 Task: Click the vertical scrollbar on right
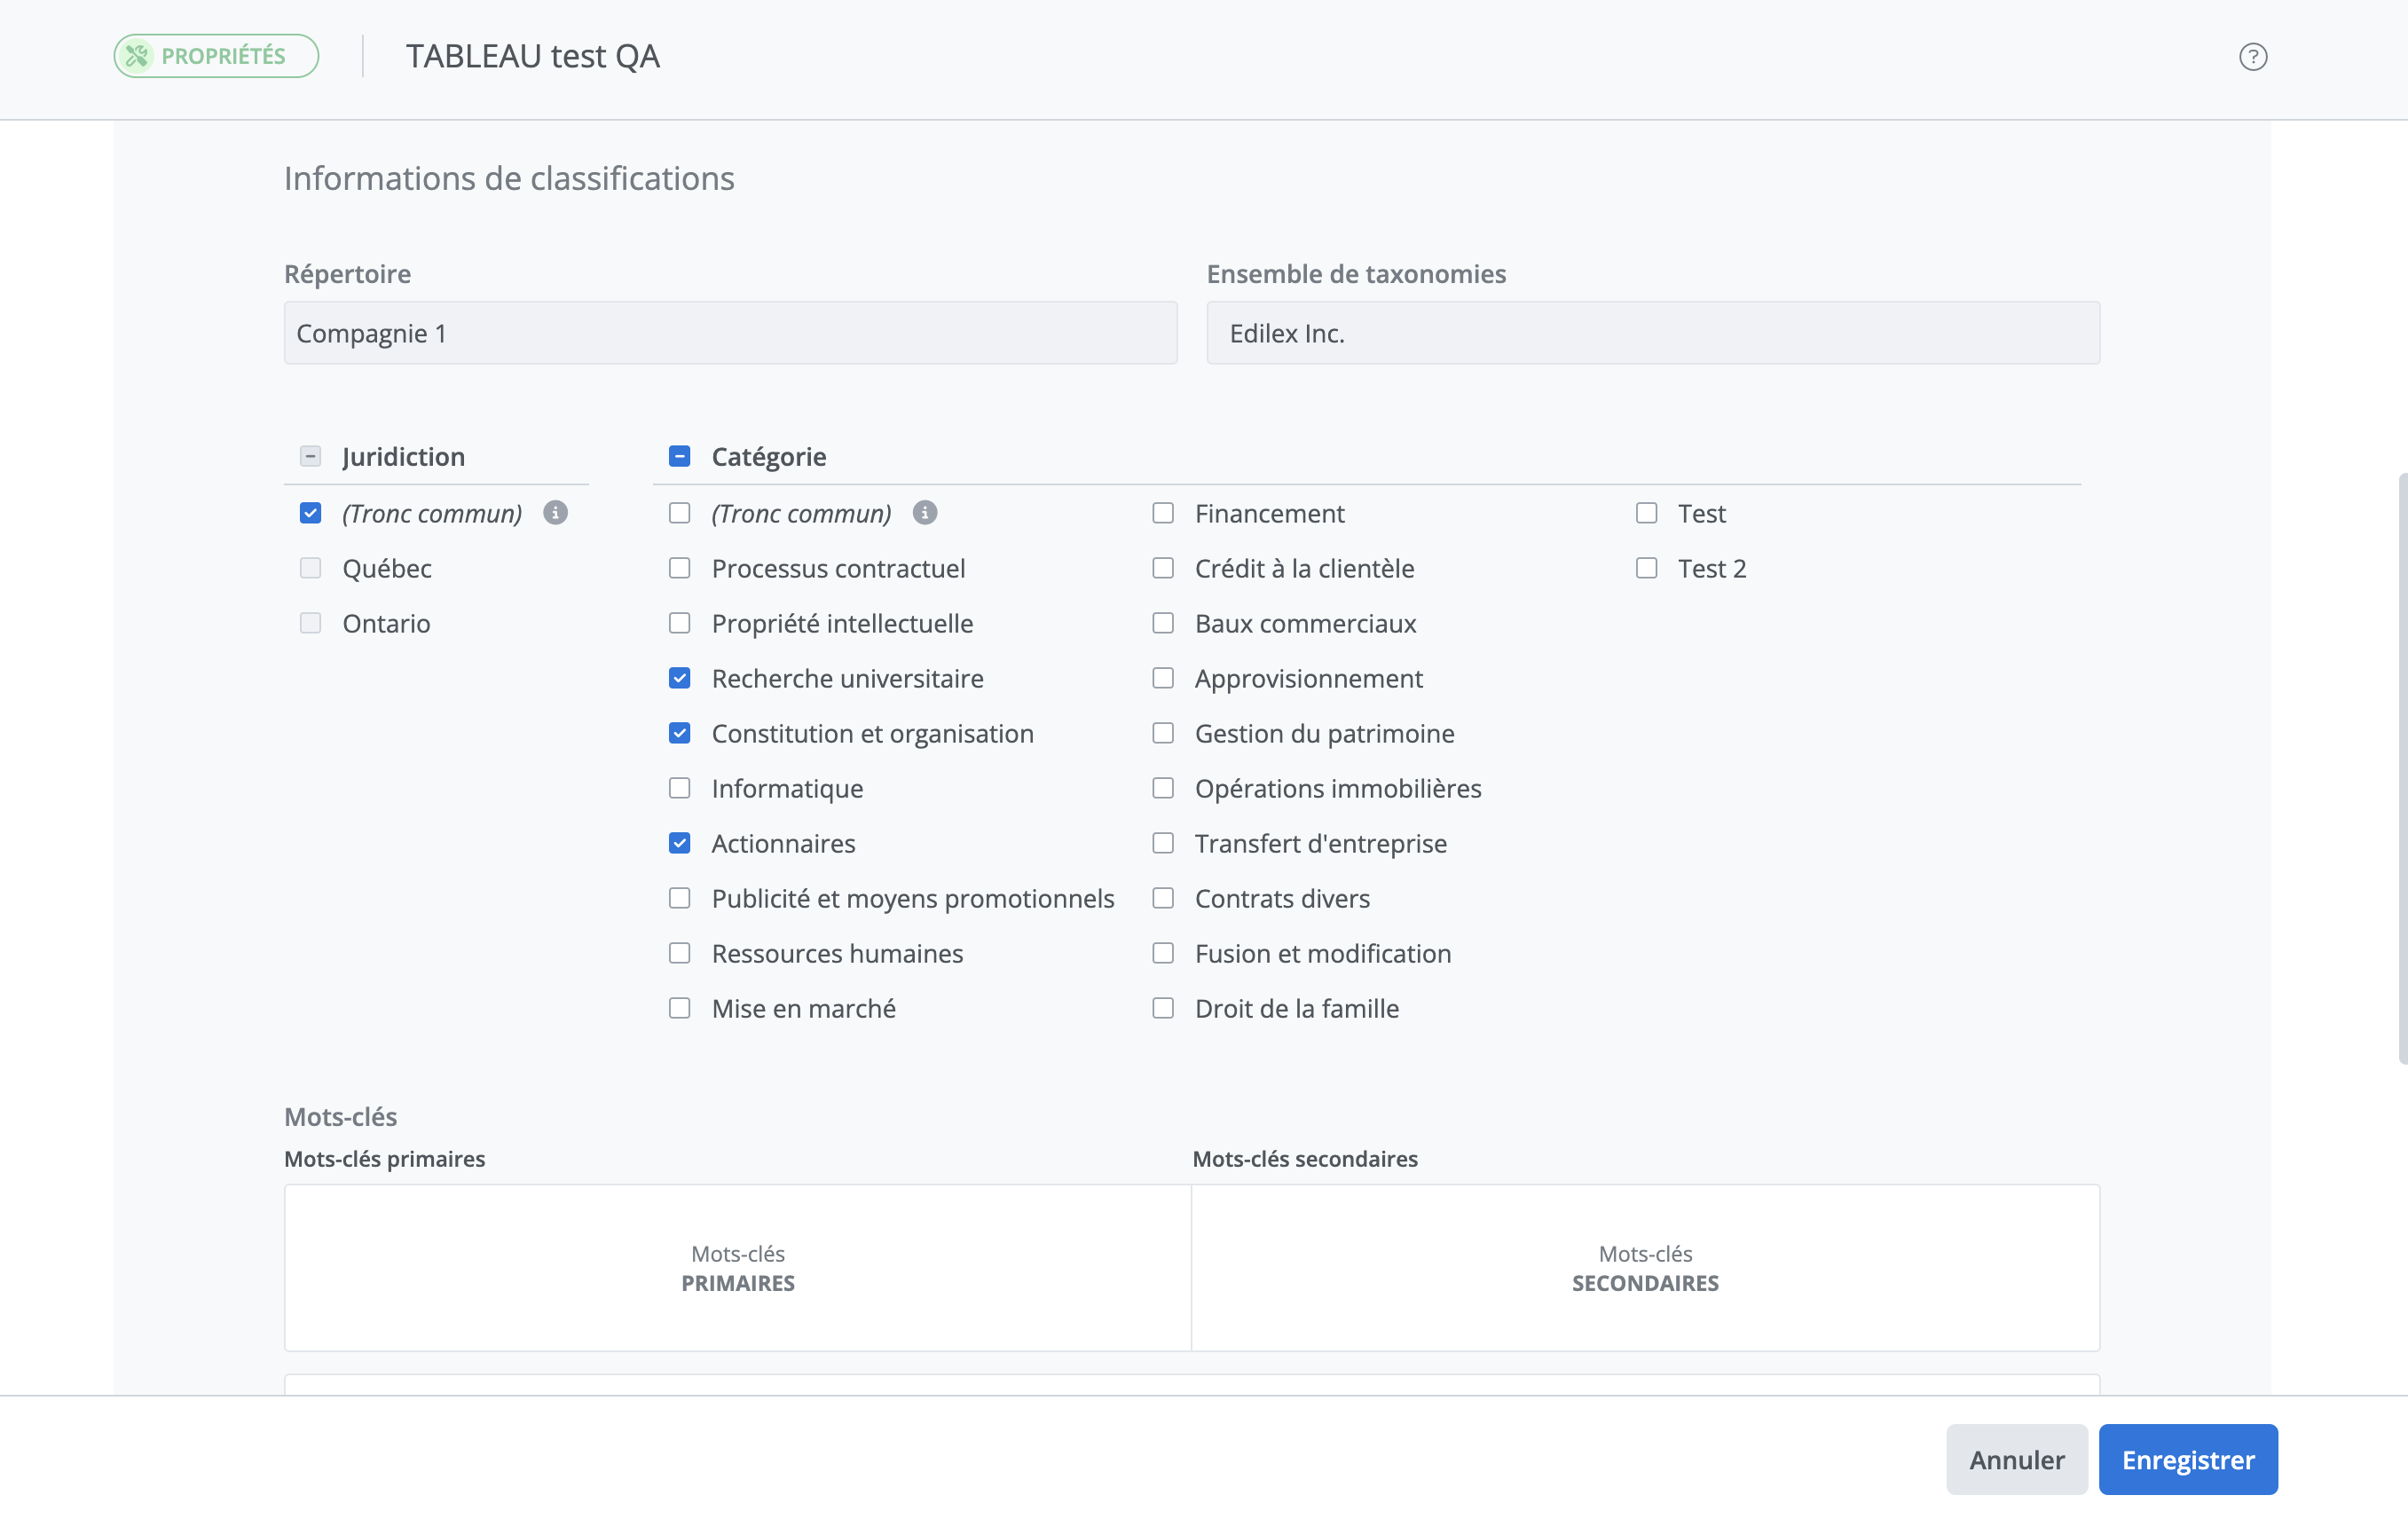tap(2402, 770)
